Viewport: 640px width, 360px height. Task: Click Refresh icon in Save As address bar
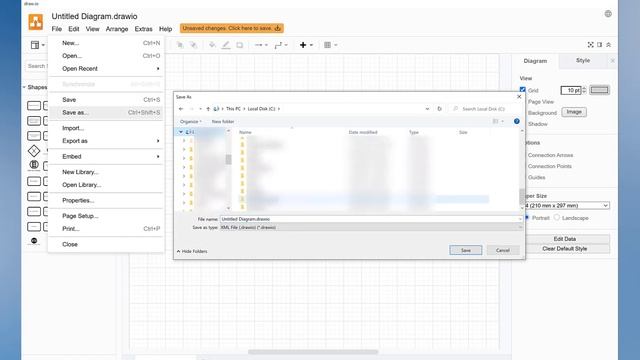[440, 109]
